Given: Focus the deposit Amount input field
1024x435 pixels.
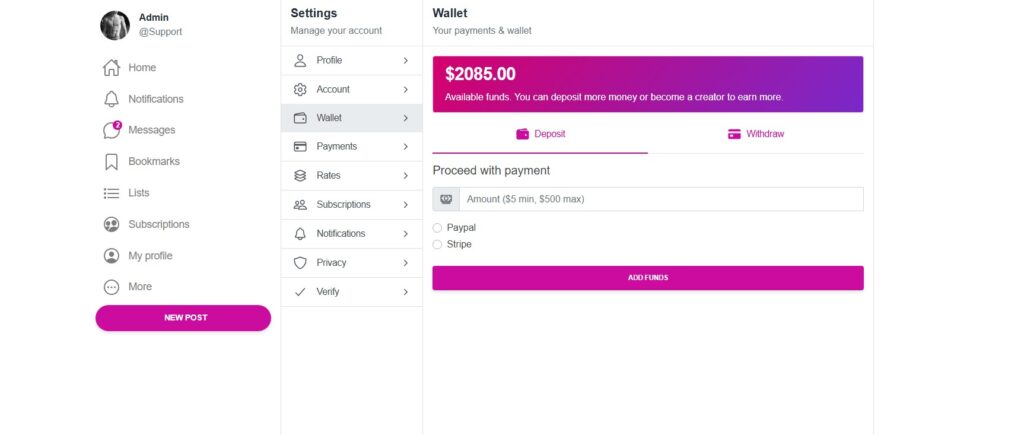Looking at the screenshot, I should coord(661,199).
